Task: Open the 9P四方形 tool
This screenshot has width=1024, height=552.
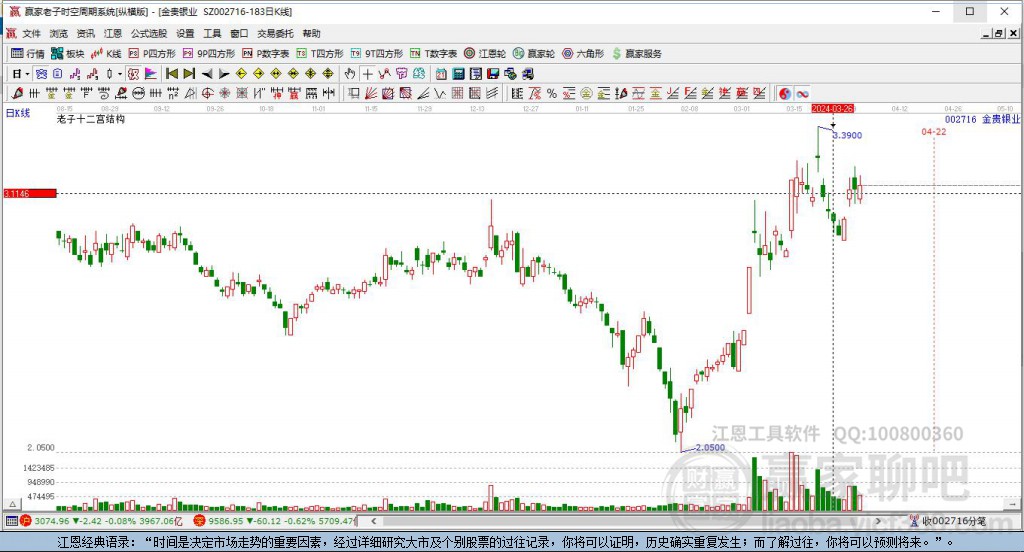Action: coord(209,54)
